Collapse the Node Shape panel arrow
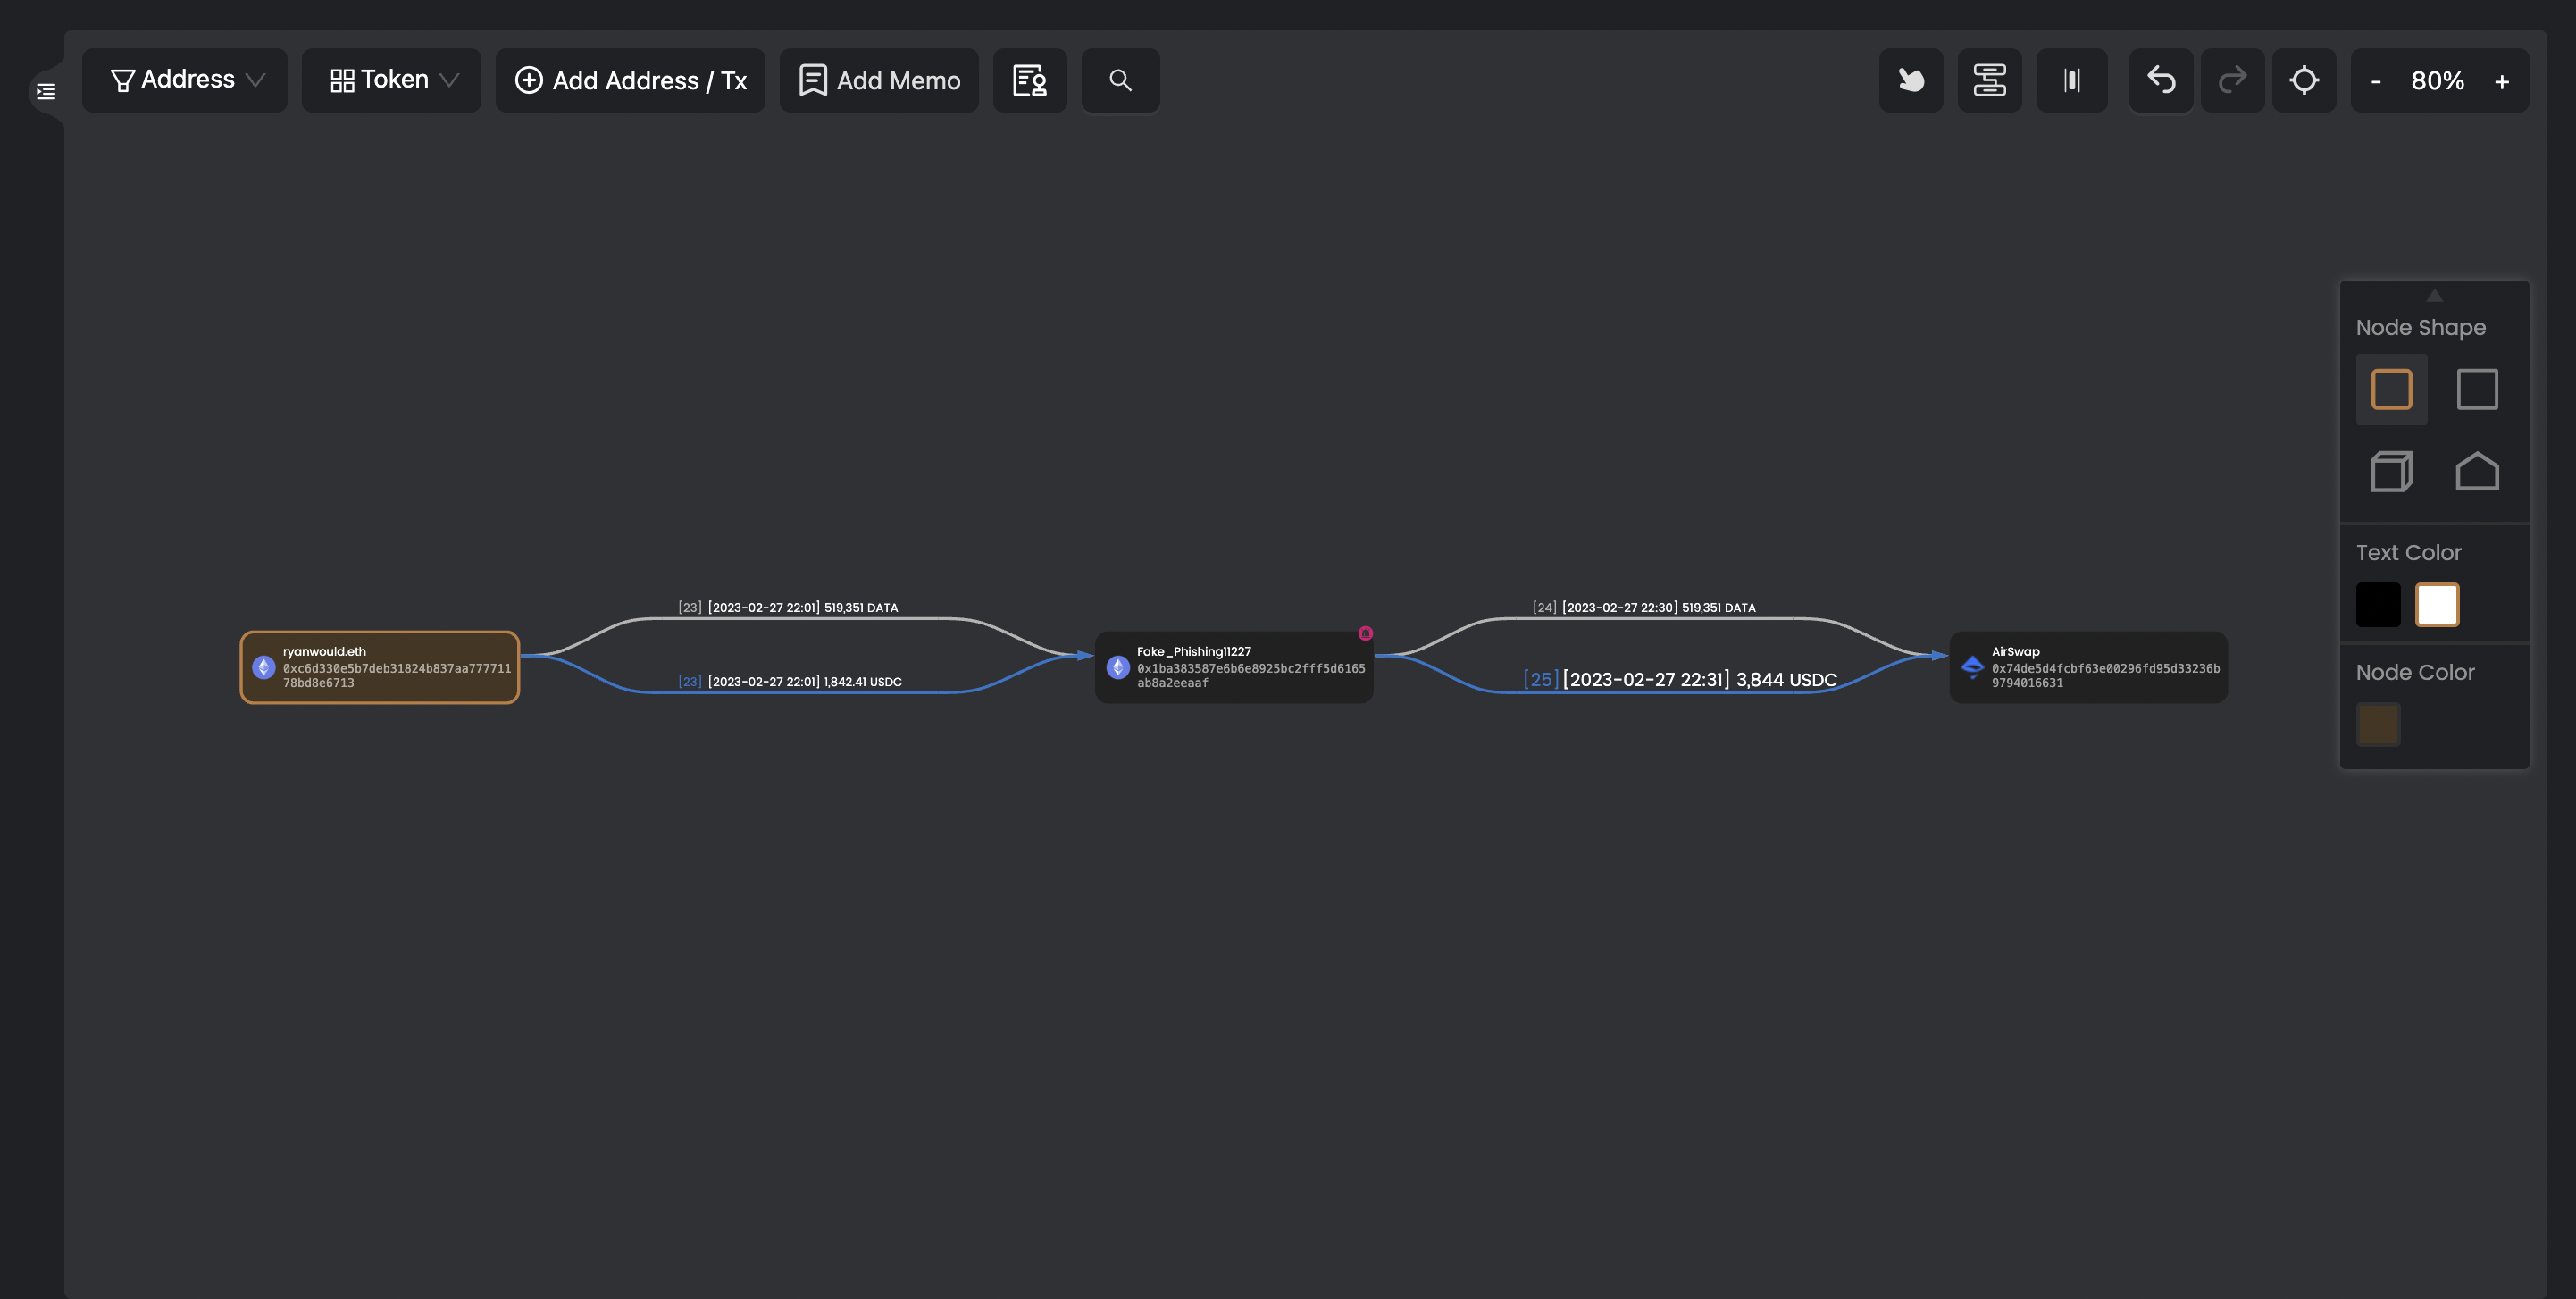This screenshot has height=1299, width=2576. point(2435,296)
